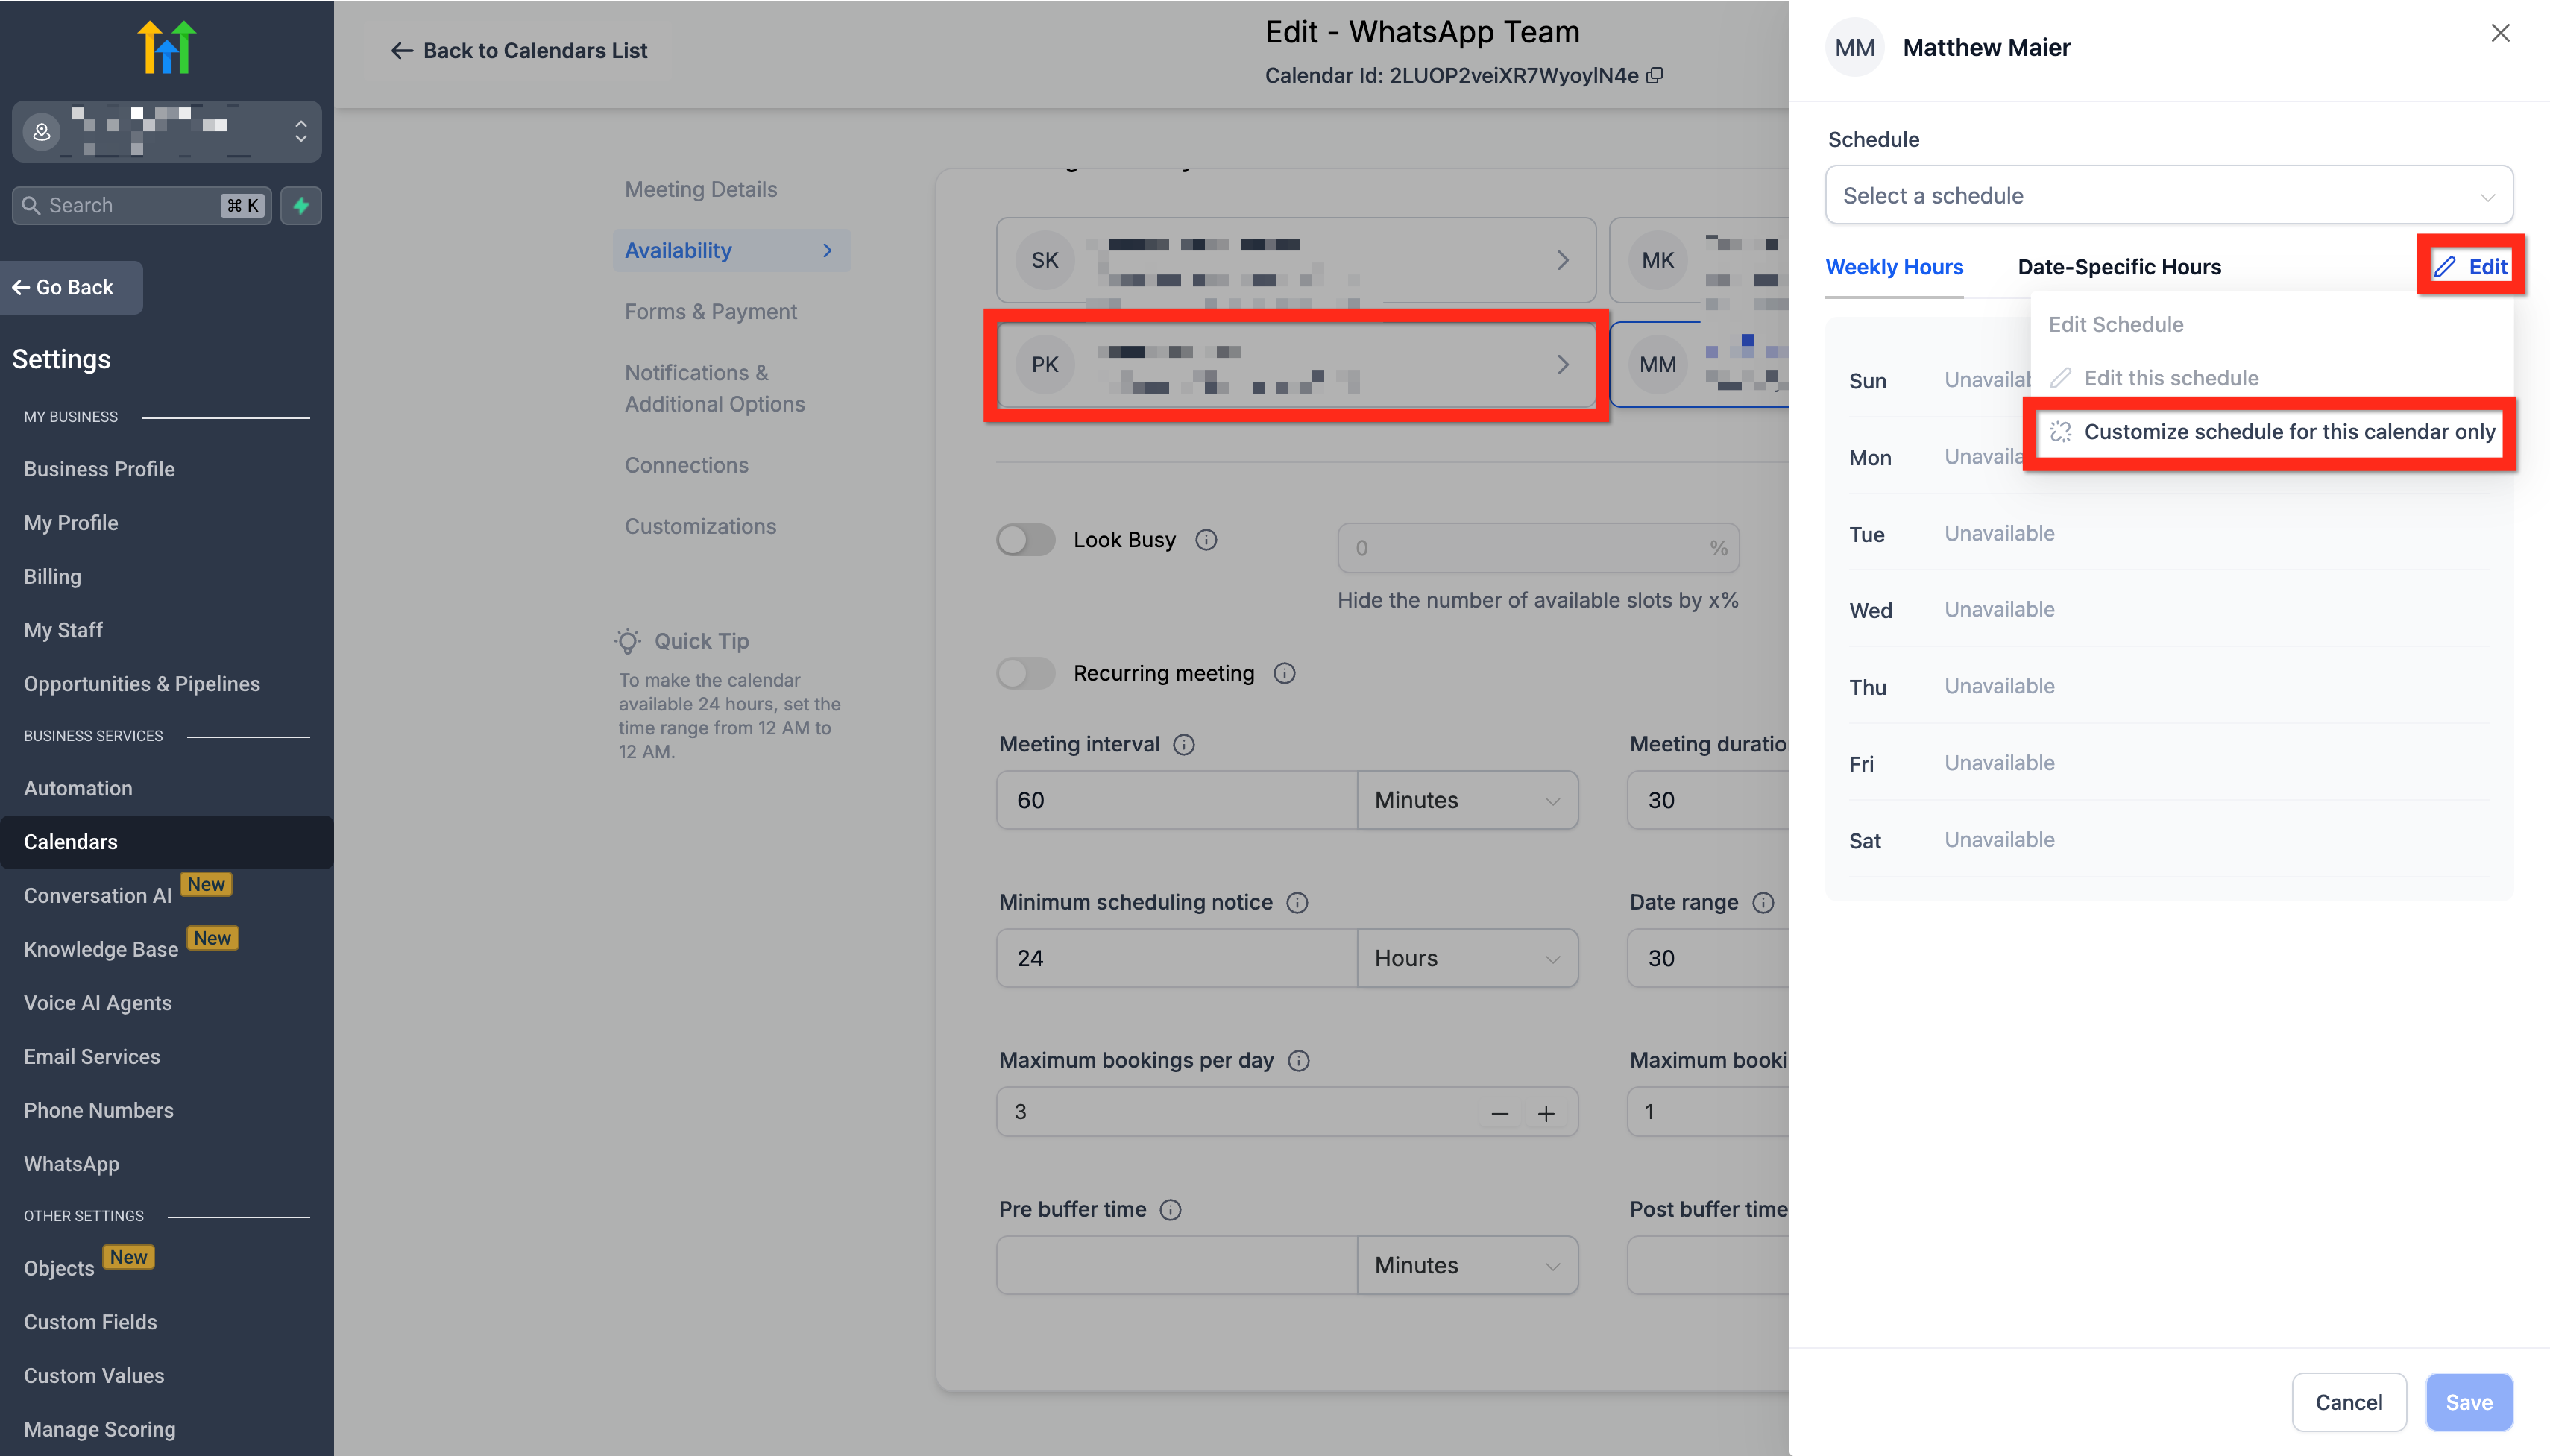Screen dimensions: 2550x1456
Task: Go Back to Calendars List
Action: [x=519, y=51]
